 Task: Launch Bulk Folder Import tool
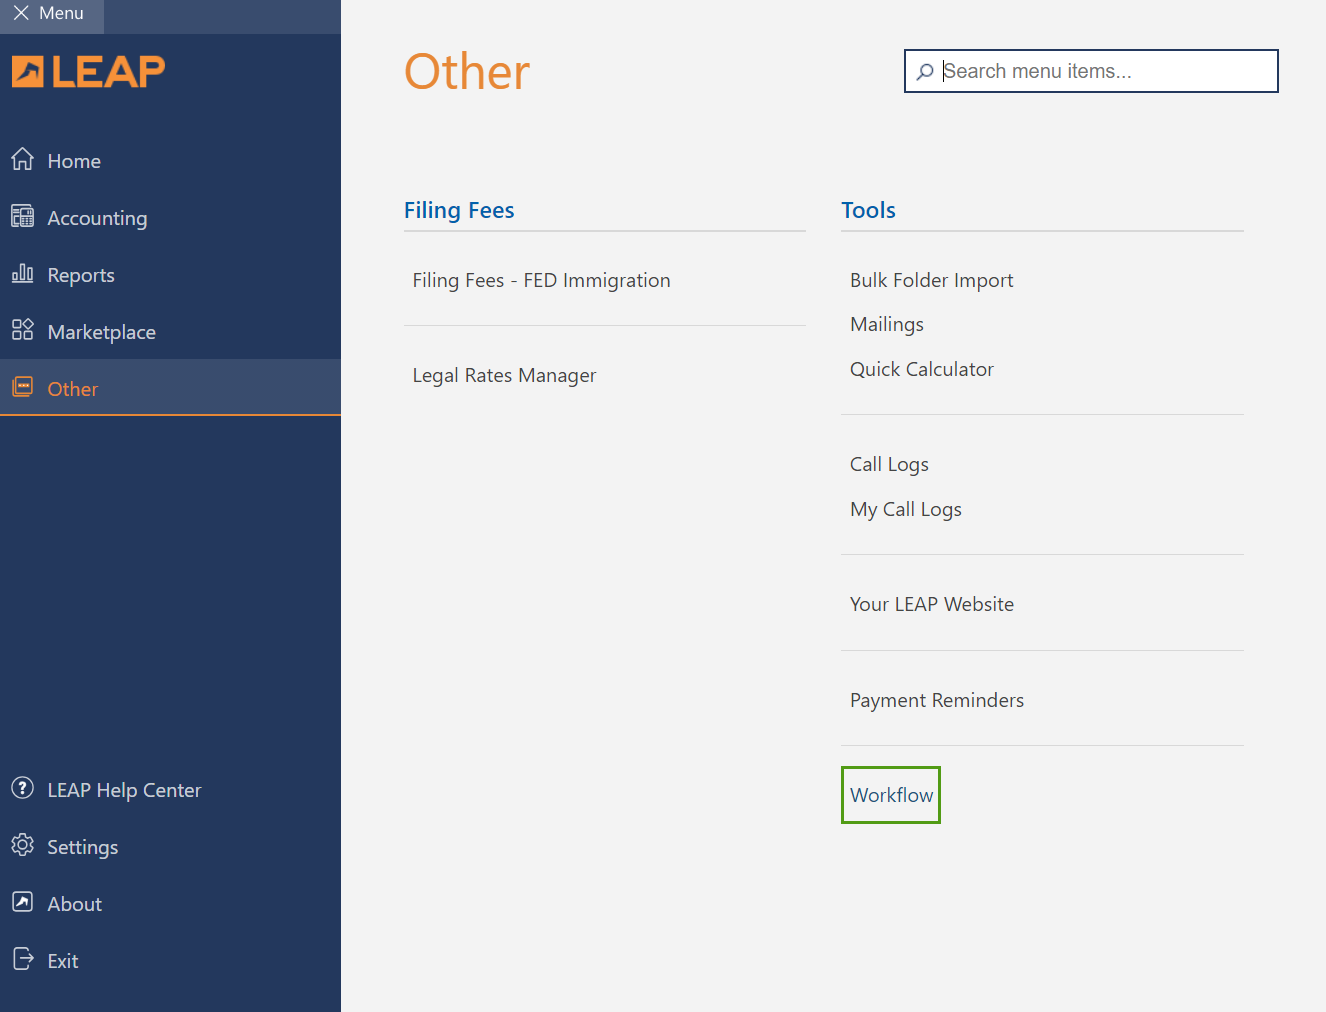coord(931,281)
